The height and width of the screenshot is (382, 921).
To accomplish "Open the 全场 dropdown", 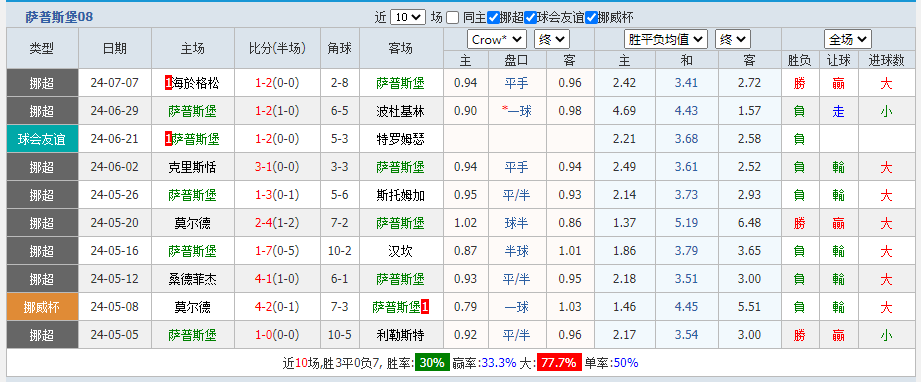I will point(848,39).
